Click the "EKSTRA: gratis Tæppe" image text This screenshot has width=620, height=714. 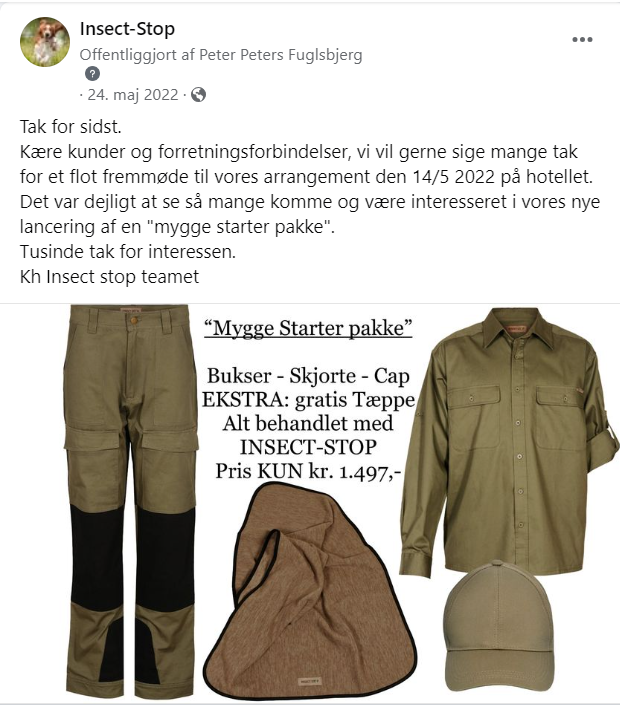[308, 399]
